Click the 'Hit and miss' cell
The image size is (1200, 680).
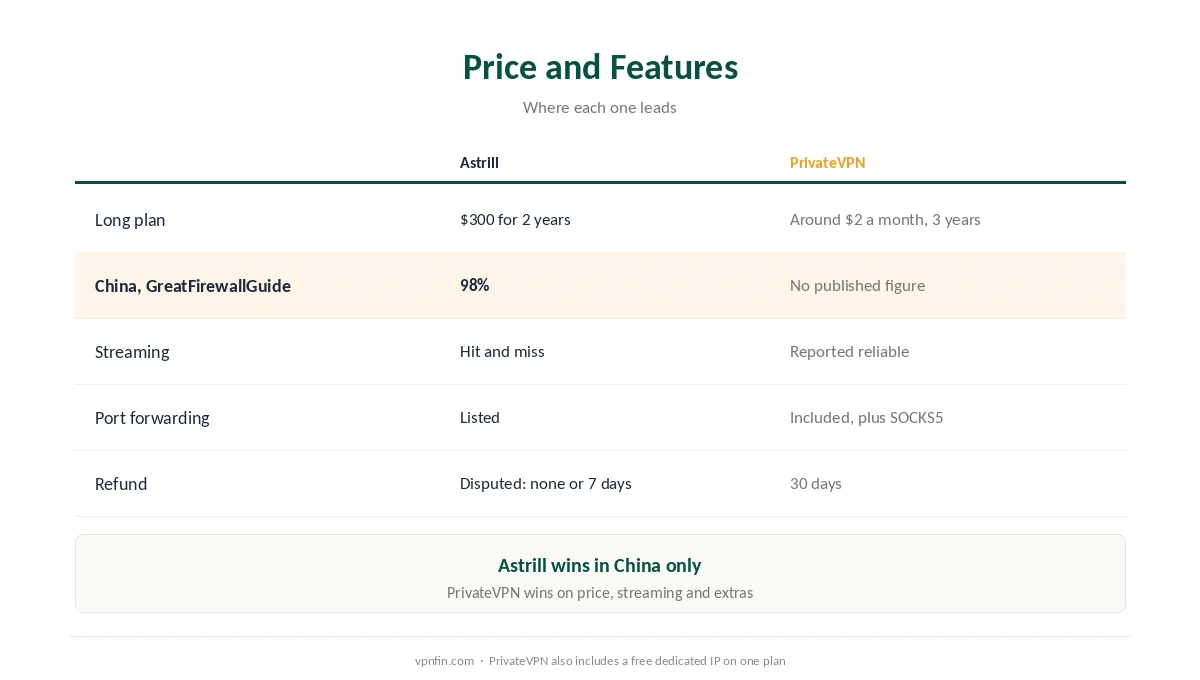pos(502,351)
